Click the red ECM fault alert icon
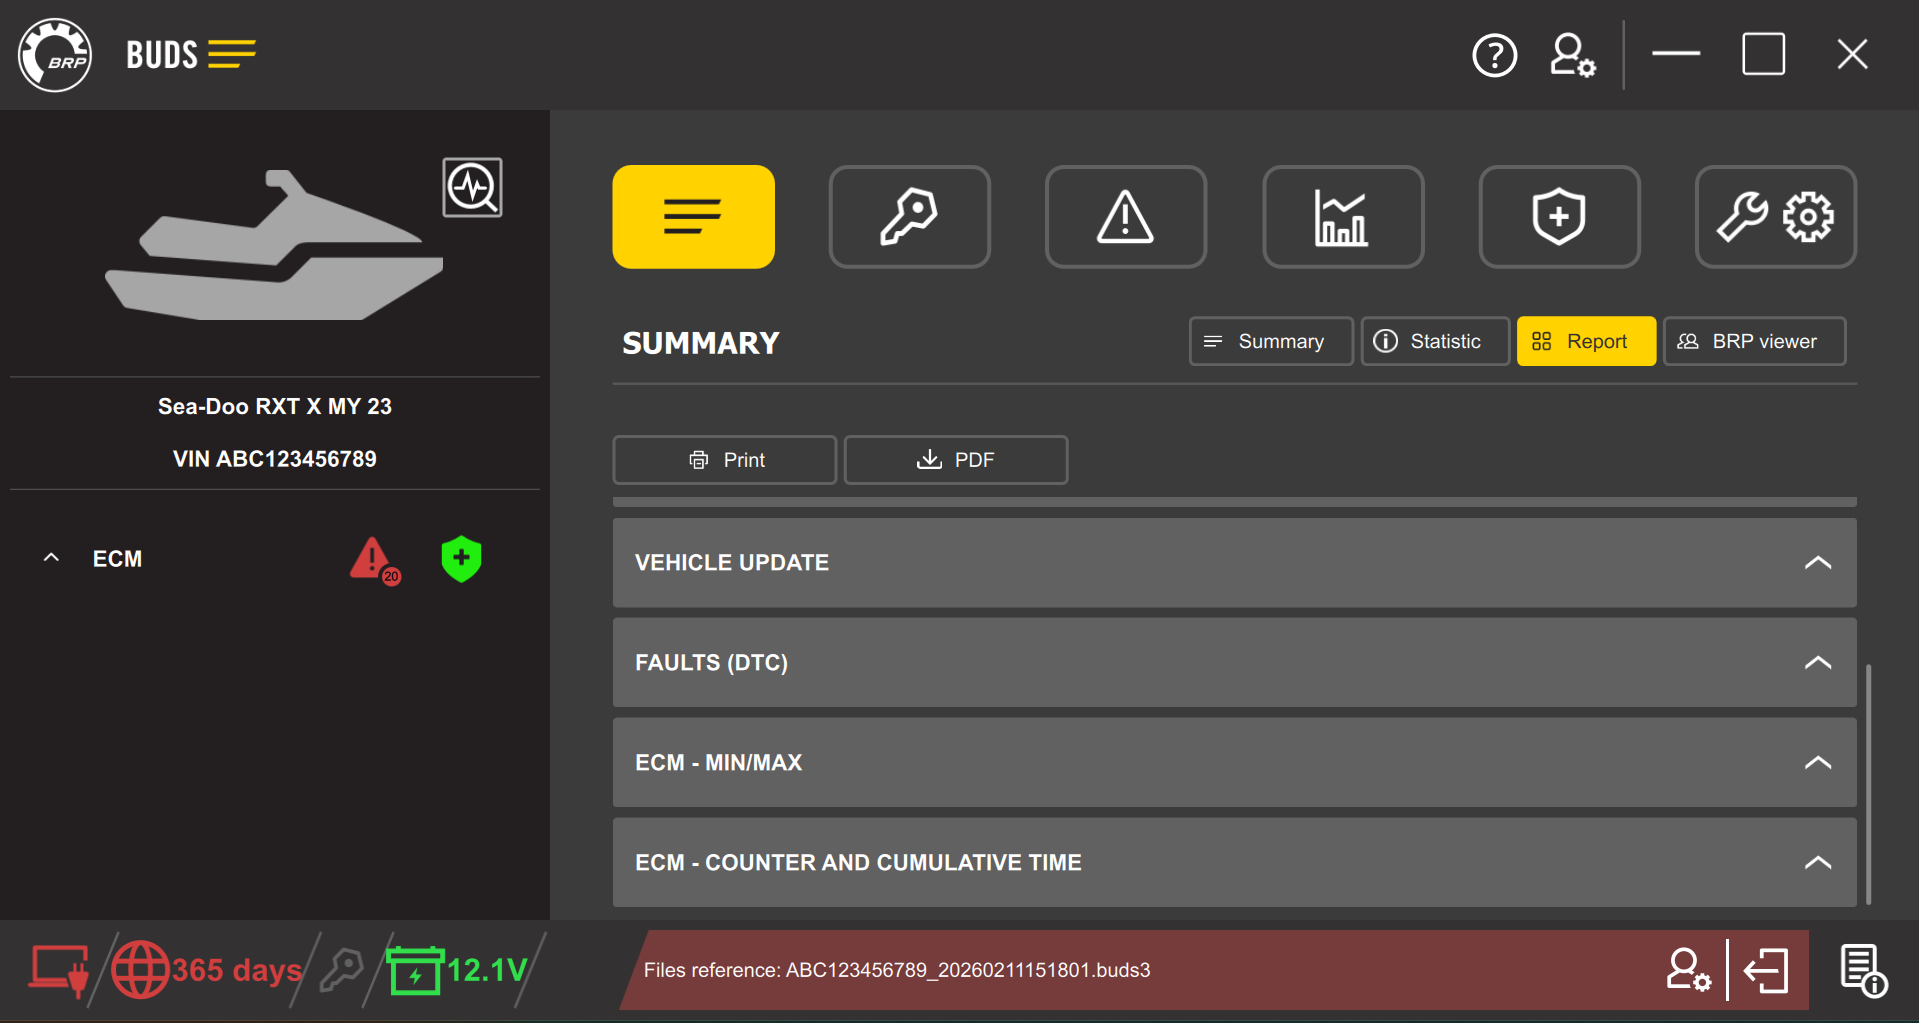1919x1023 pixels. (x=373, y=560)
